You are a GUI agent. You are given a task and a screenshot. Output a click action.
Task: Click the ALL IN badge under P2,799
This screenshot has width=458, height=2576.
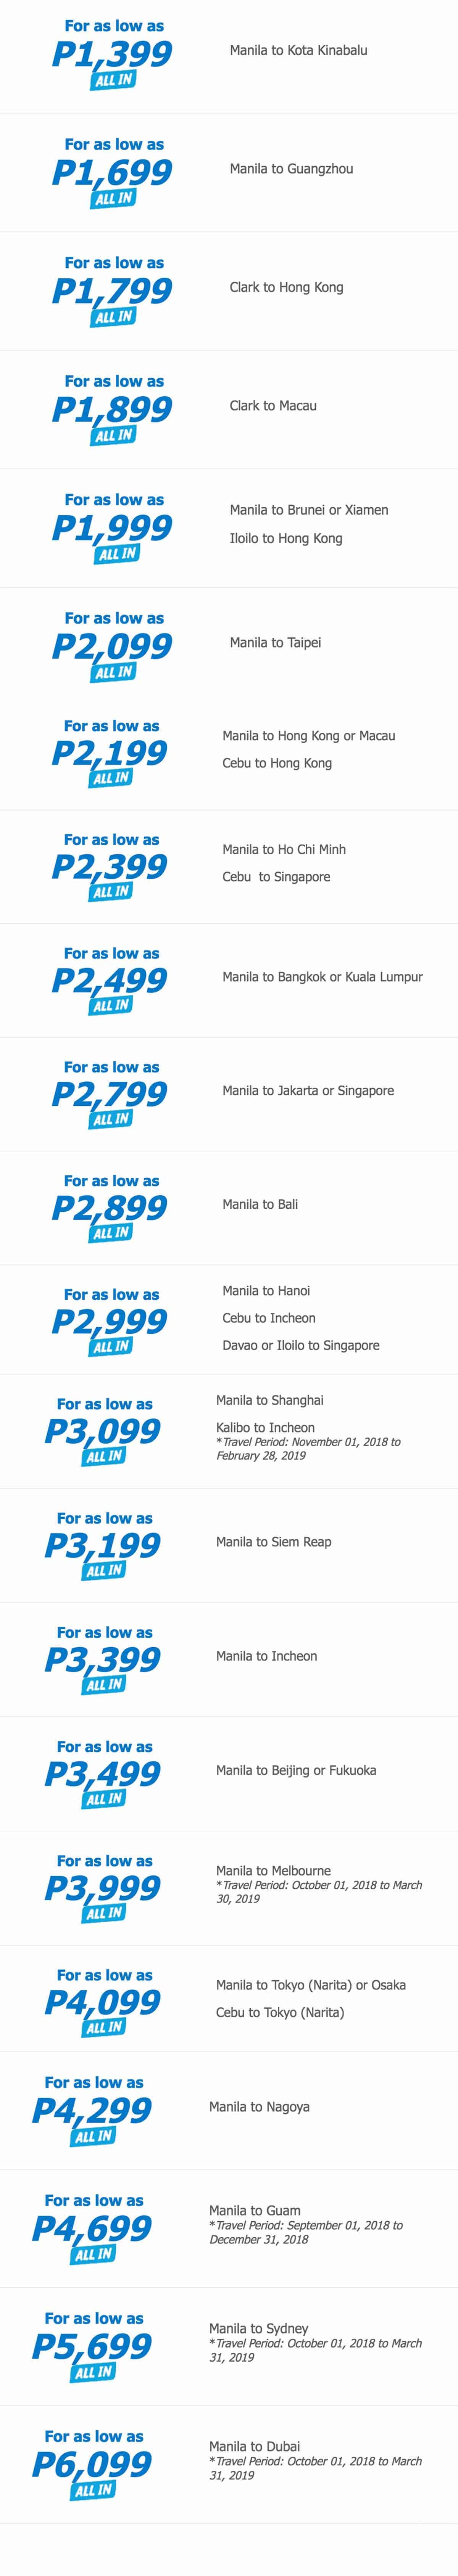pyautogui.click(x=110, y=1119)
